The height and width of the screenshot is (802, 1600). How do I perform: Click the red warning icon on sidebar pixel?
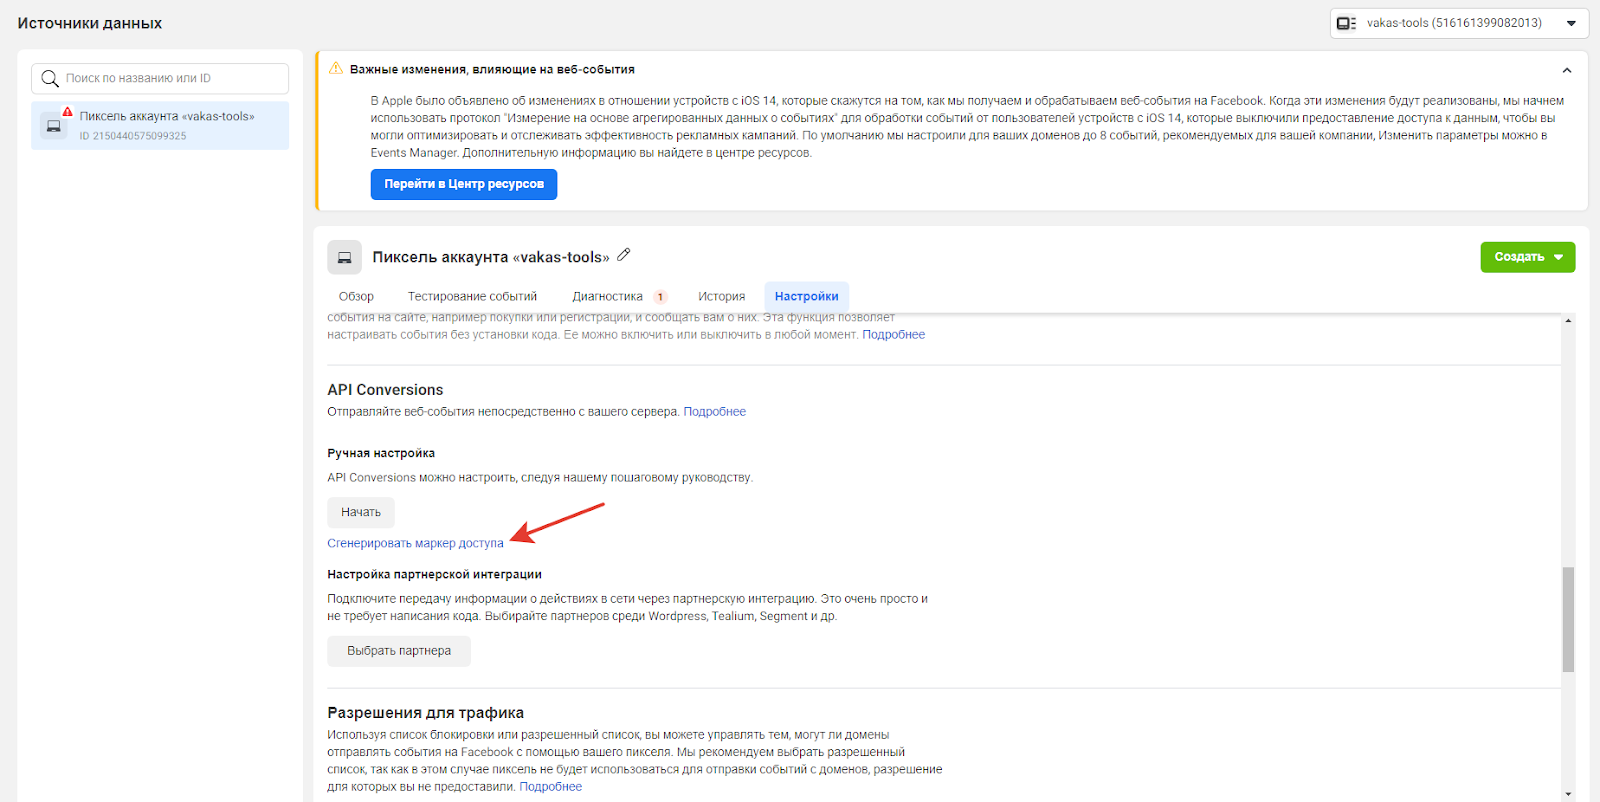68,112
